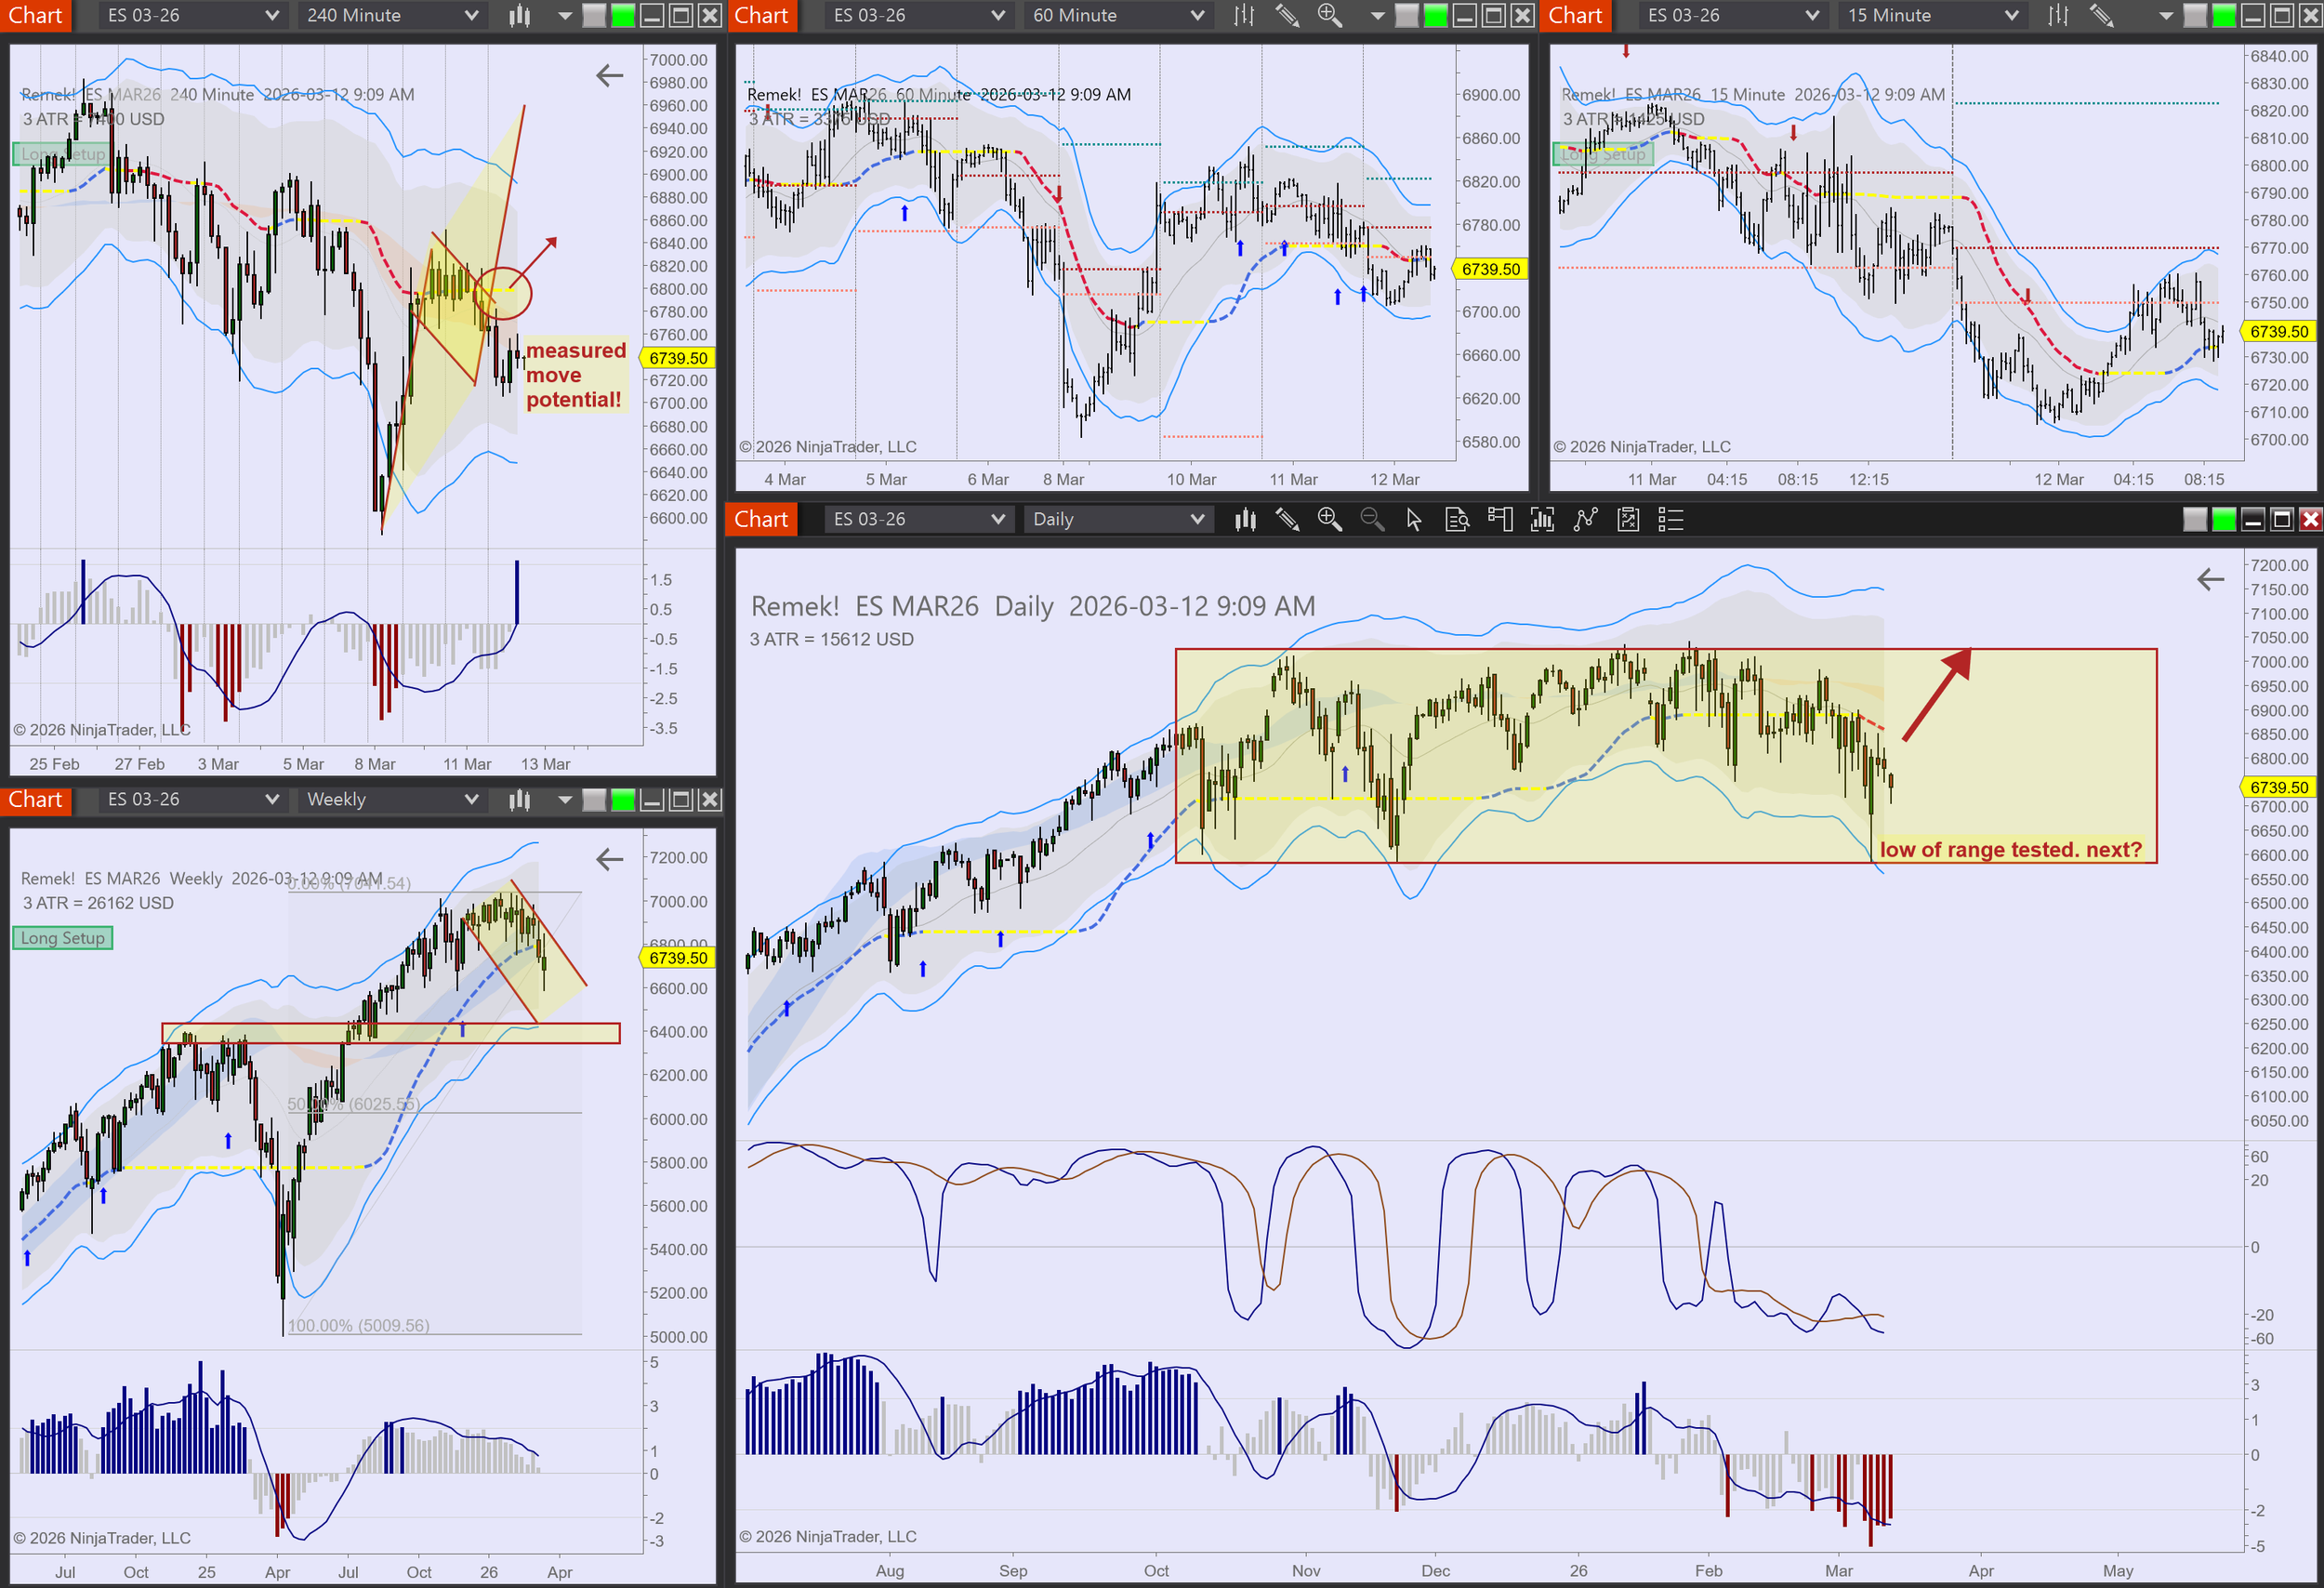Expand the 15 Minute interval dropdown
This screenshot has width=2324, height=1588.
coord(2012,15)
